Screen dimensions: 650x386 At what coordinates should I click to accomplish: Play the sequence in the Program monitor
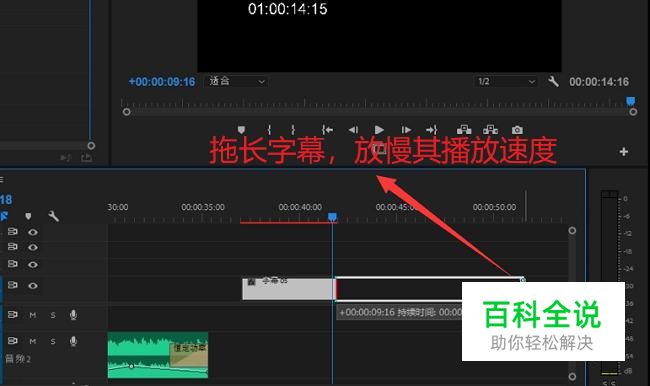point(379,130)
